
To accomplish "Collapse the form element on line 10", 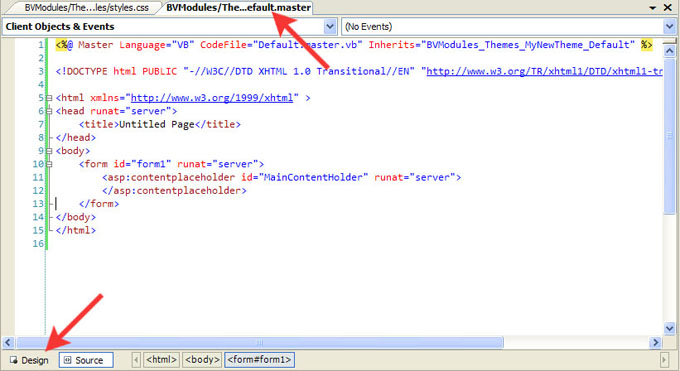I will 49,164.
